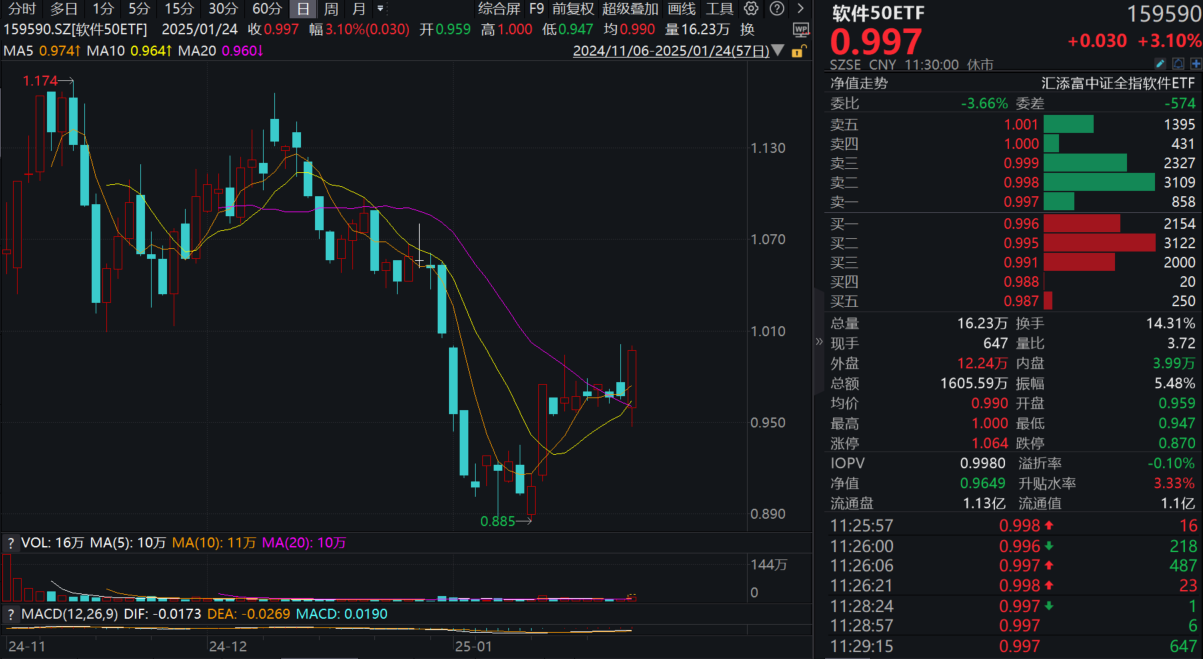Click the 综合屏 button

(499, 9)
